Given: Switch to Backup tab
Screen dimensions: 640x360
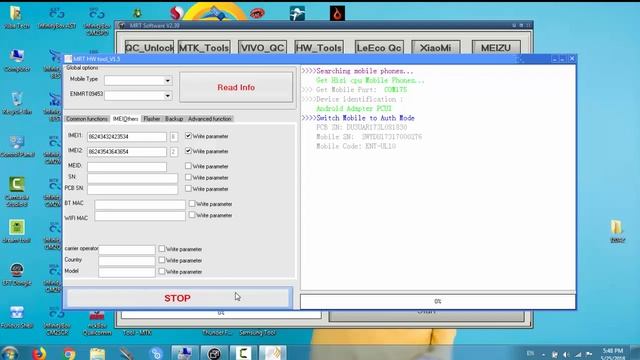Looking at the screenshot, I should (174, 119).
